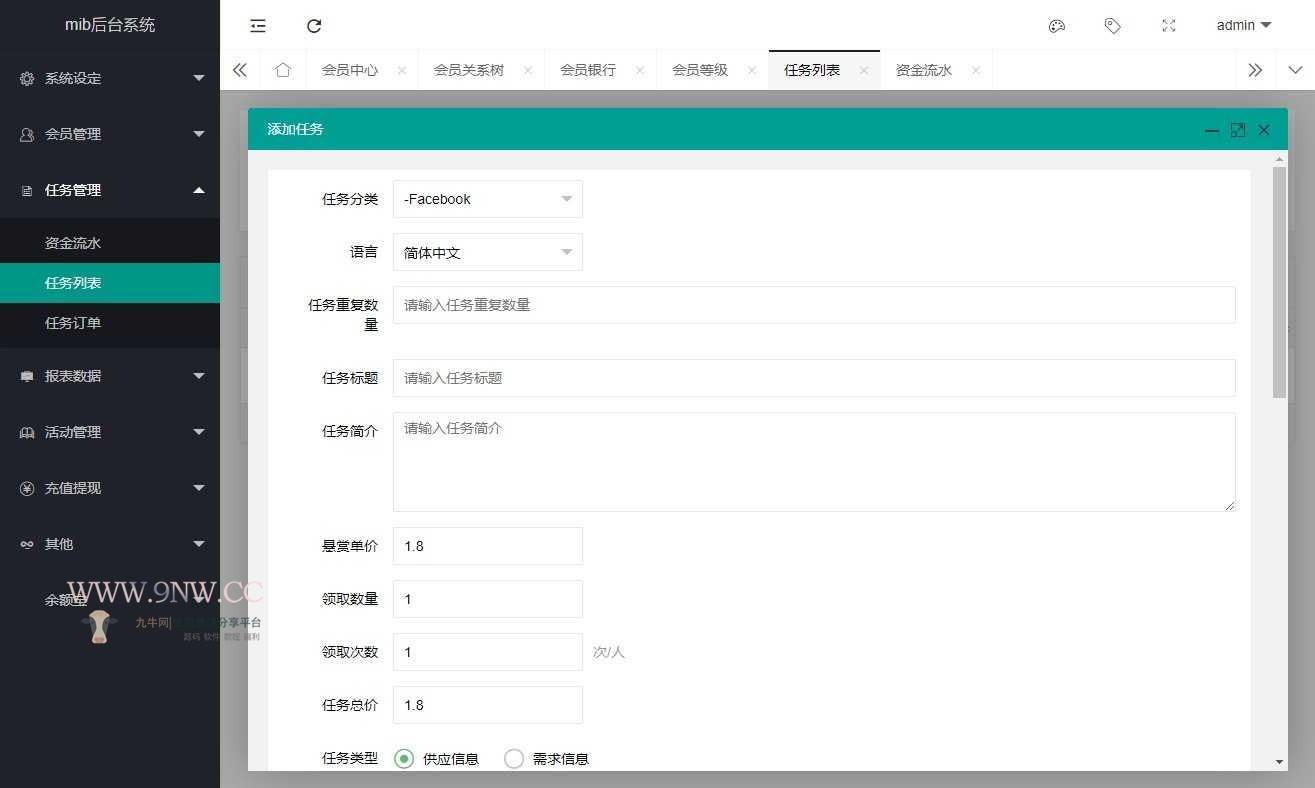The height and width of the screenshot is (788, 1315).
Task: Collapse the sidebar with the menu-fold icon
Action: pos(258,26)
